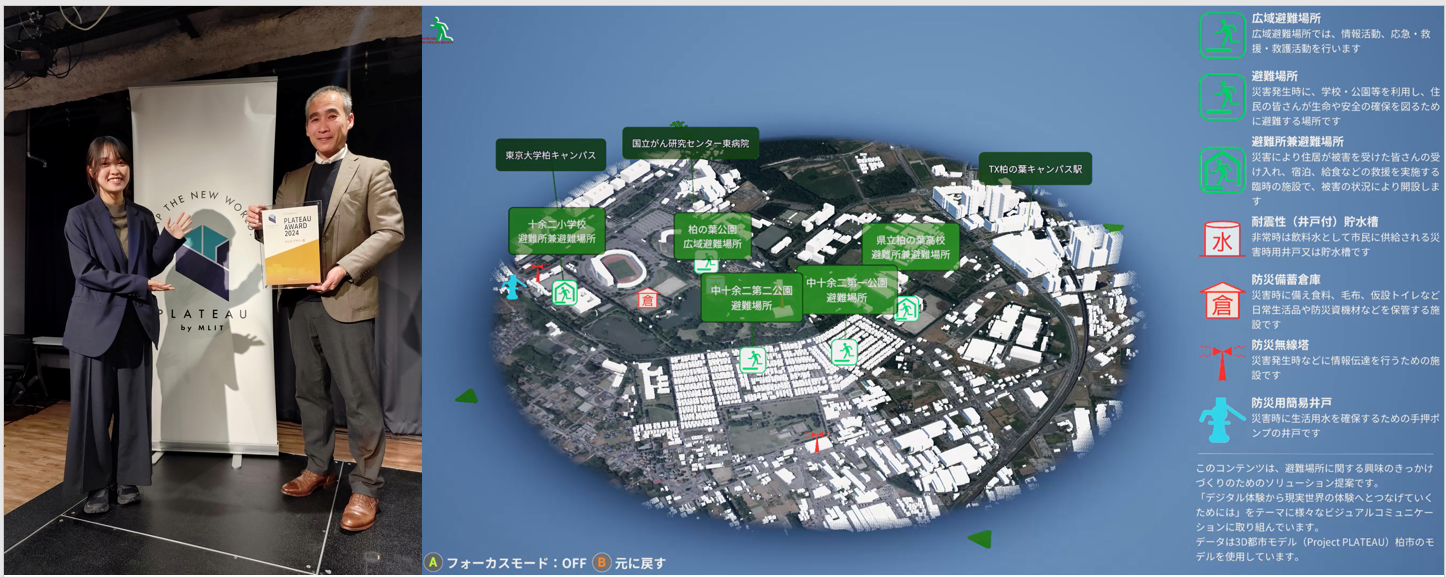The height and width of the screenshot is (577, 1446).
Task: Open the 東京大学柏キャンパス map label
Action: point(551,155)
